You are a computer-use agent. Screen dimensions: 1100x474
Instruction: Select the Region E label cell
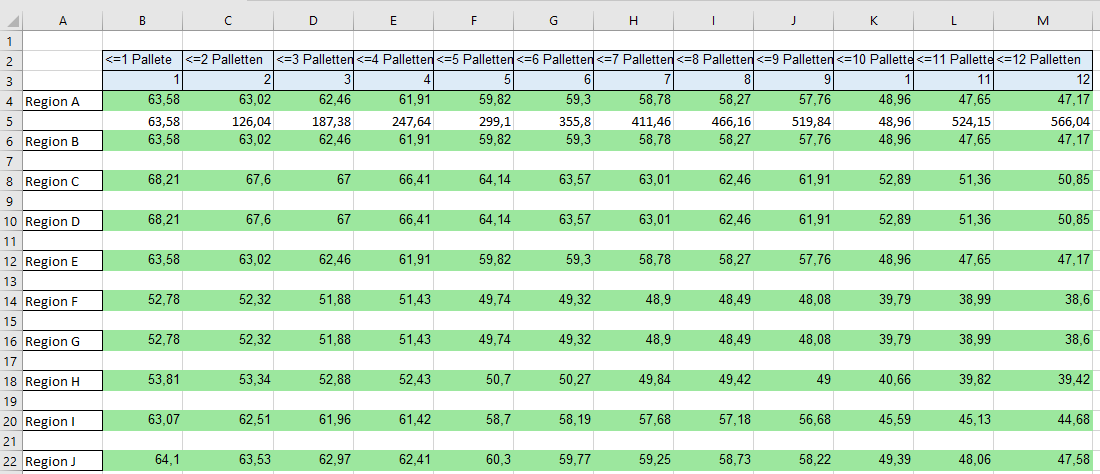point(62,262)
